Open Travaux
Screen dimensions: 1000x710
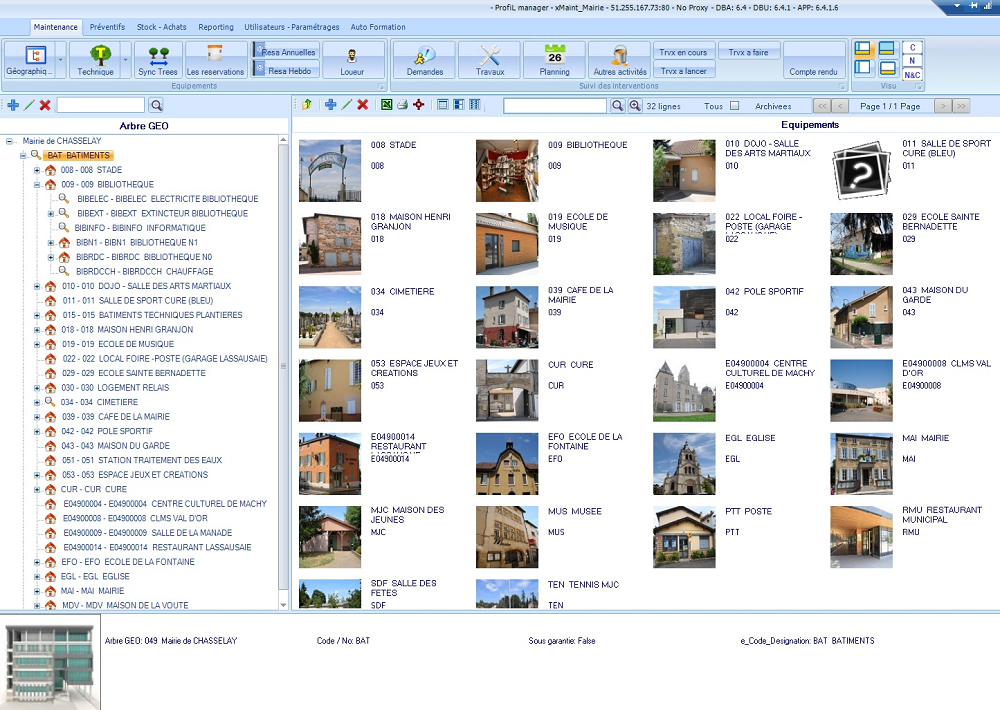pos(490,60)
